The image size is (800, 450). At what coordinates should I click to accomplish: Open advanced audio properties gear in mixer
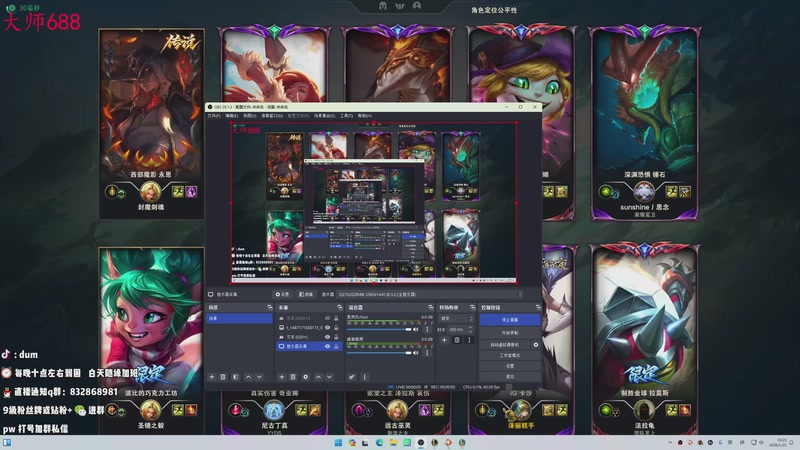(x=351, y=377)
